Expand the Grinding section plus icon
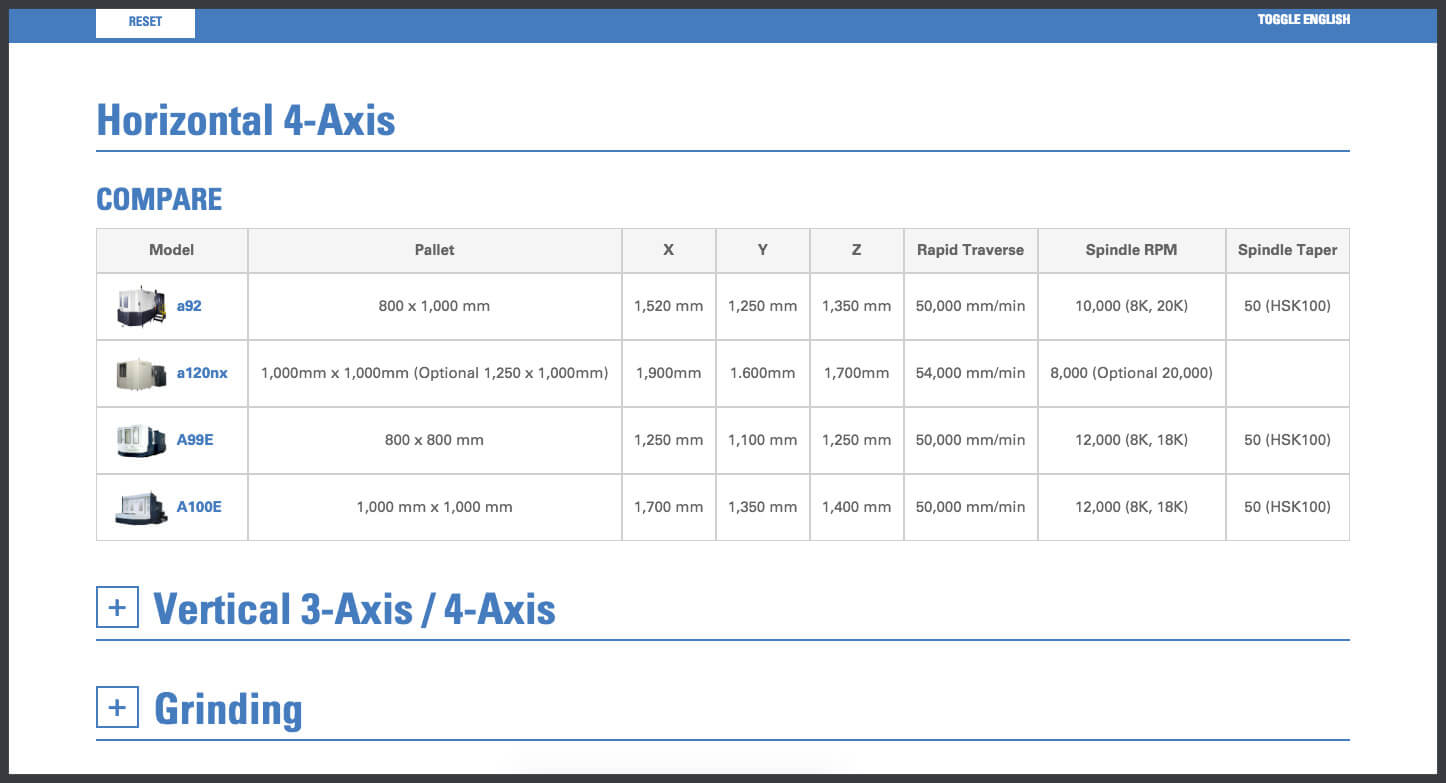The image size is (1446, 783). [117, 708]
